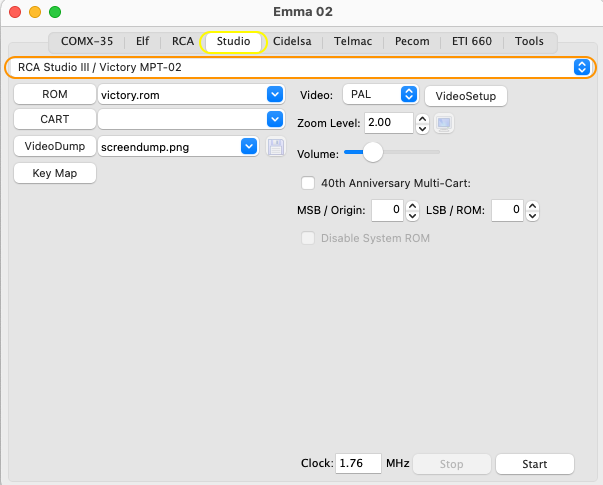Increase Zoom Level with up arrow
This screenshot has width=603, height=485.
pyautogui.click(x=422, y=119)
